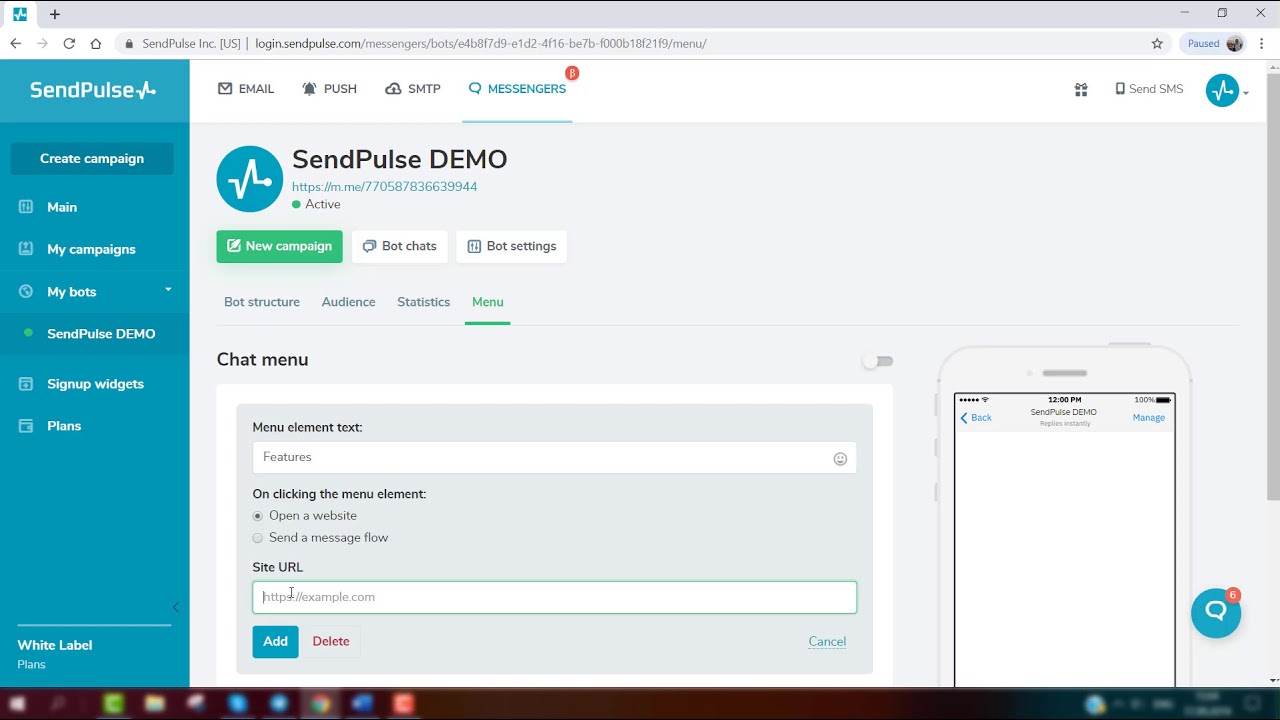Open File Explorer from the taskbar

click(154, 704)
